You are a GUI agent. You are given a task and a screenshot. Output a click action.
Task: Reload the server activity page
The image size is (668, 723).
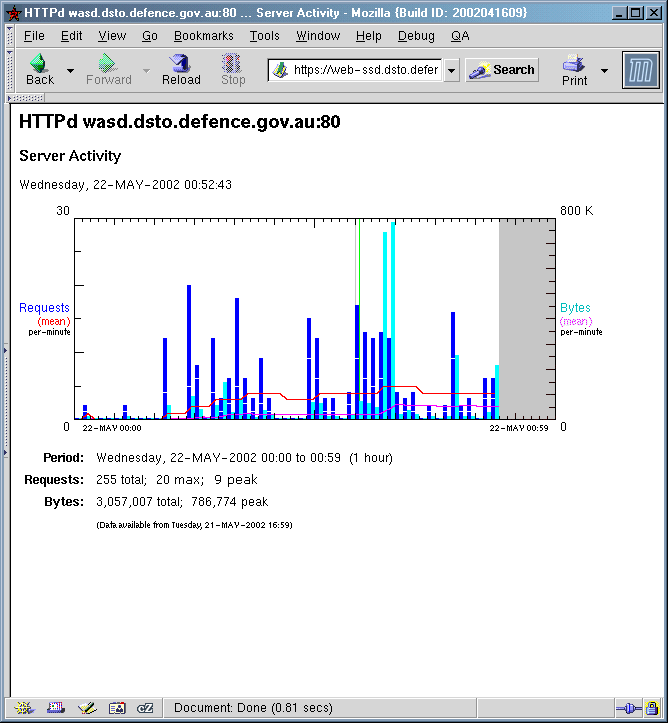(181, 70)
